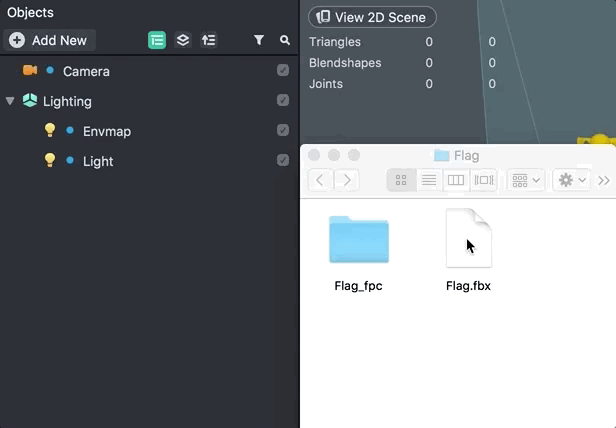Viewport: 616px width, 428px height.
Task: Toggle Camera visibility checkbox
Action: point(283,70)
